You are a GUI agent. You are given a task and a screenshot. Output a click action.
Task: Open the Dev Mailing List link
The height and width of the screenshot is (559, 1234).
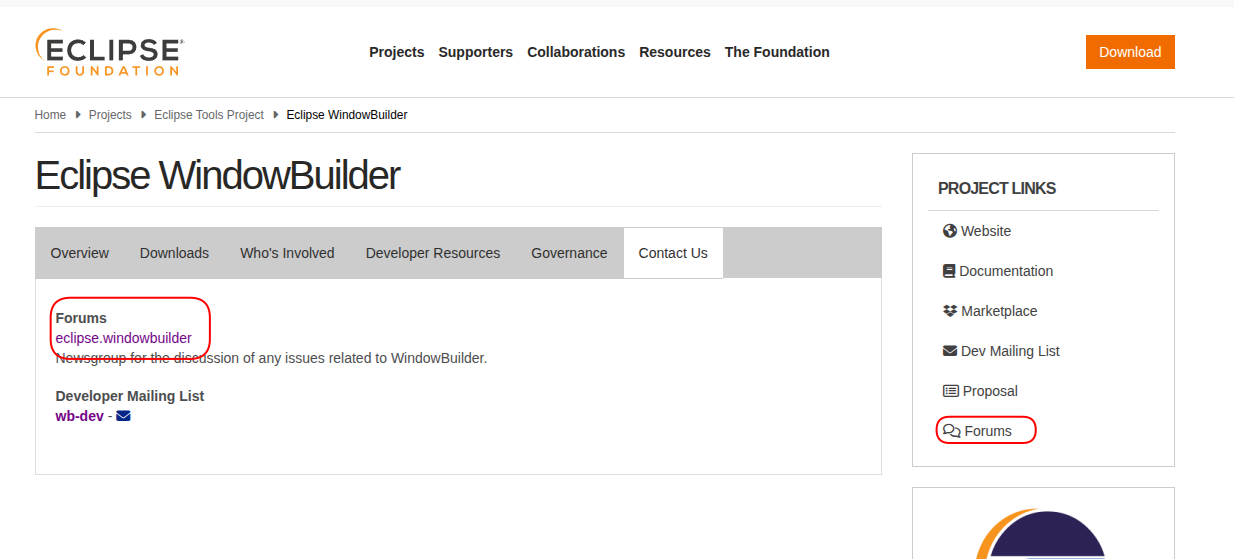[1010, 351]
